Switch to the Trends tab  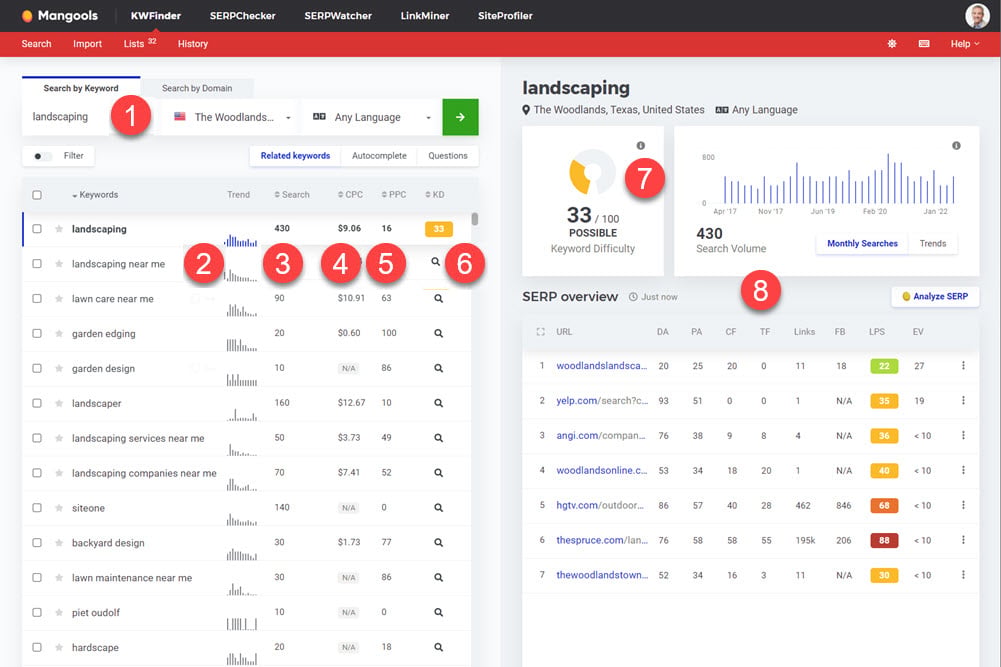[x=933, y=243]
